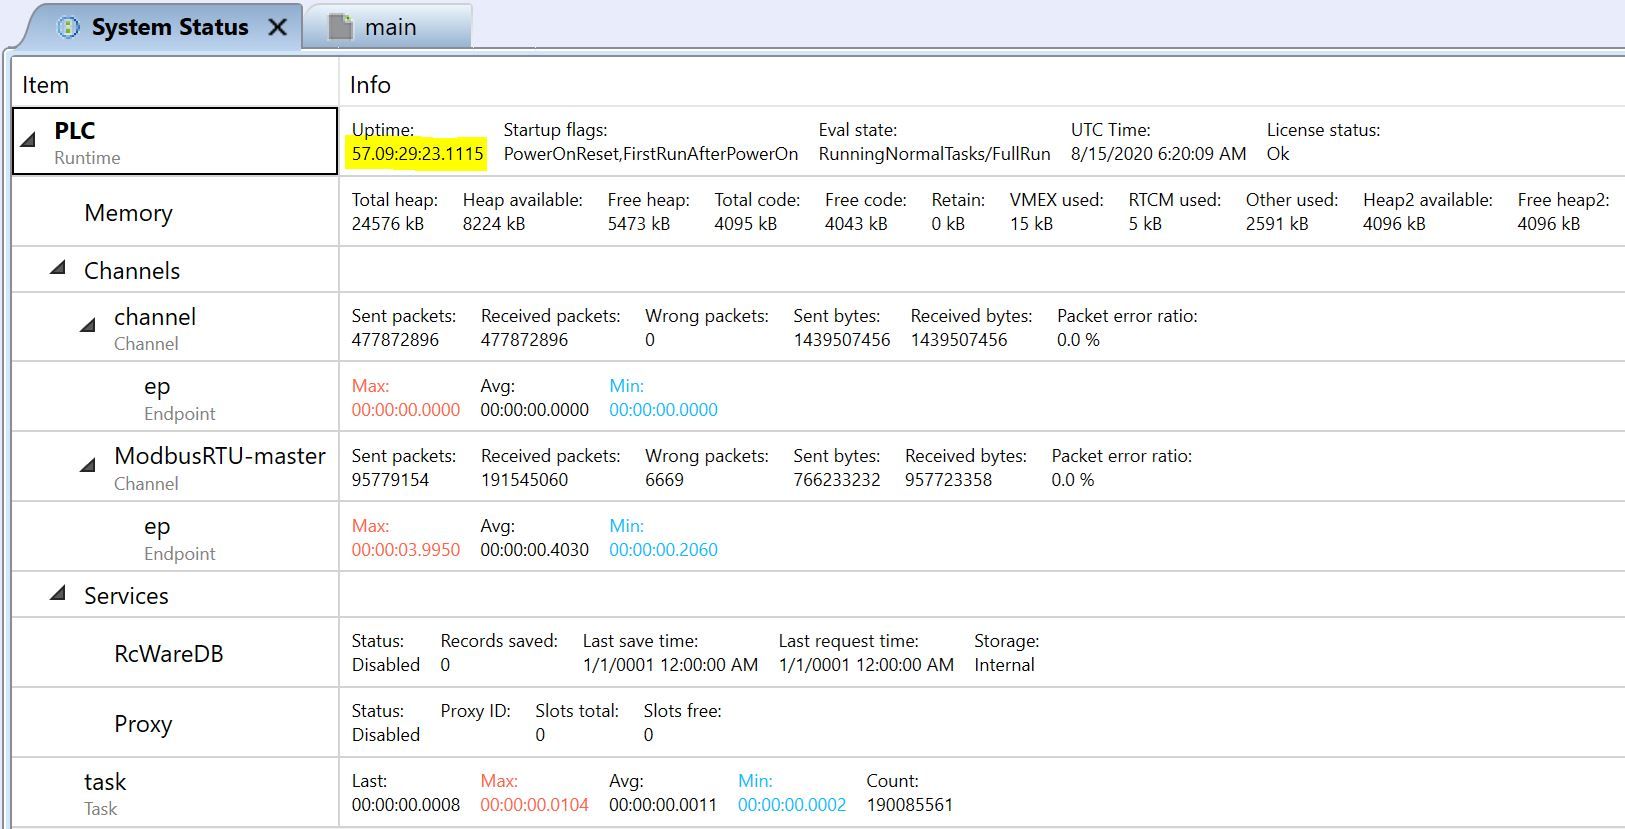This screenshot has height=829, width=1625.
Task: Select the Services tree item
Action: [x=126, y=595]
